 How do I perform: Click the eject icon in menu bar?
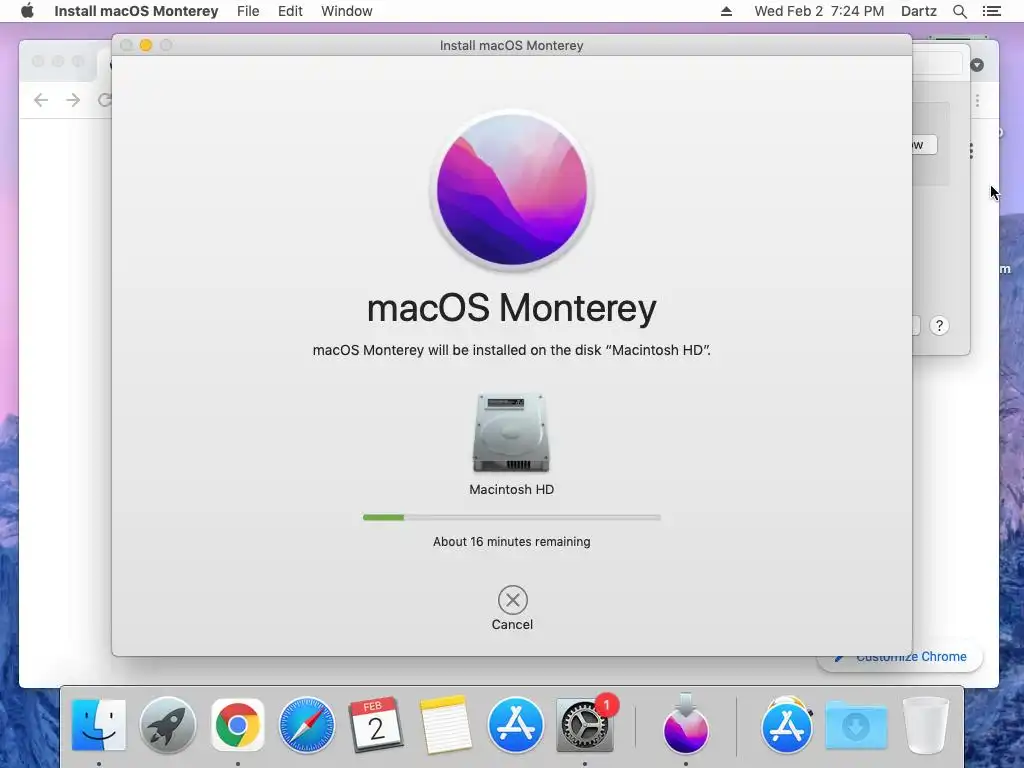point(726,11)
